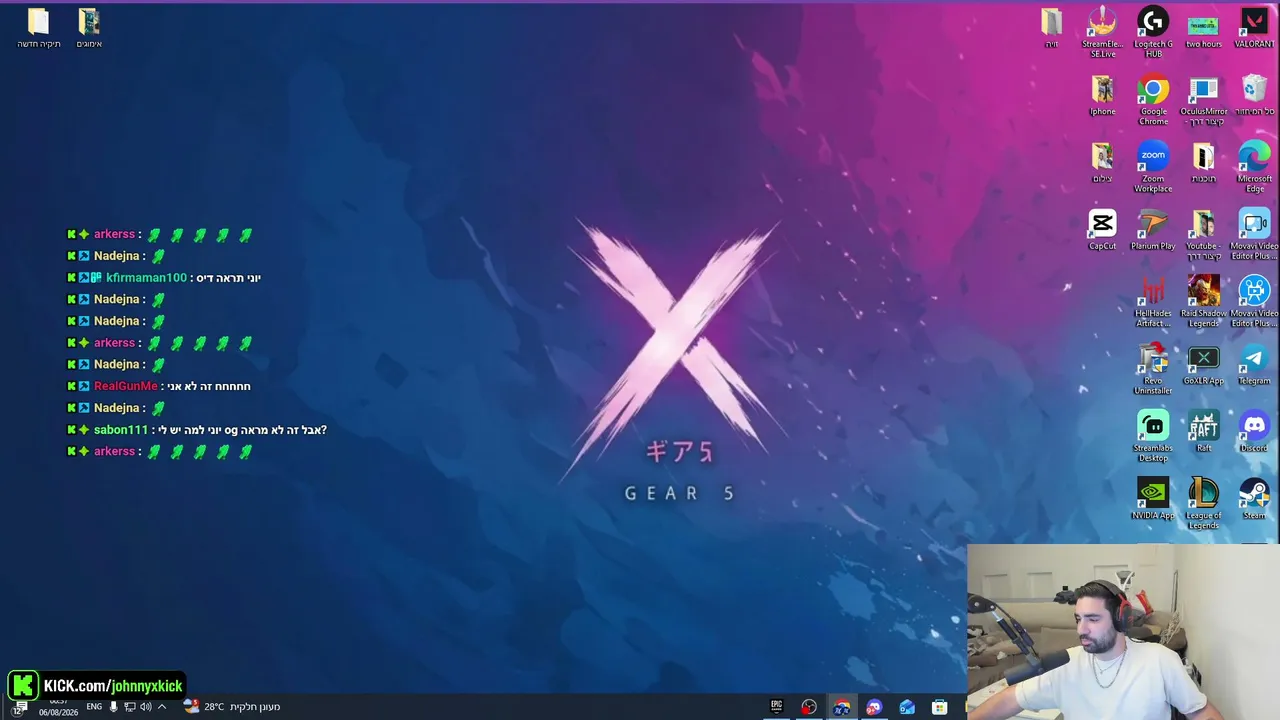The width and height of the screenshot is (1280, 720).
Task: Open HellHades Artifact shortcut
Action: click(x=1153, y=302)
